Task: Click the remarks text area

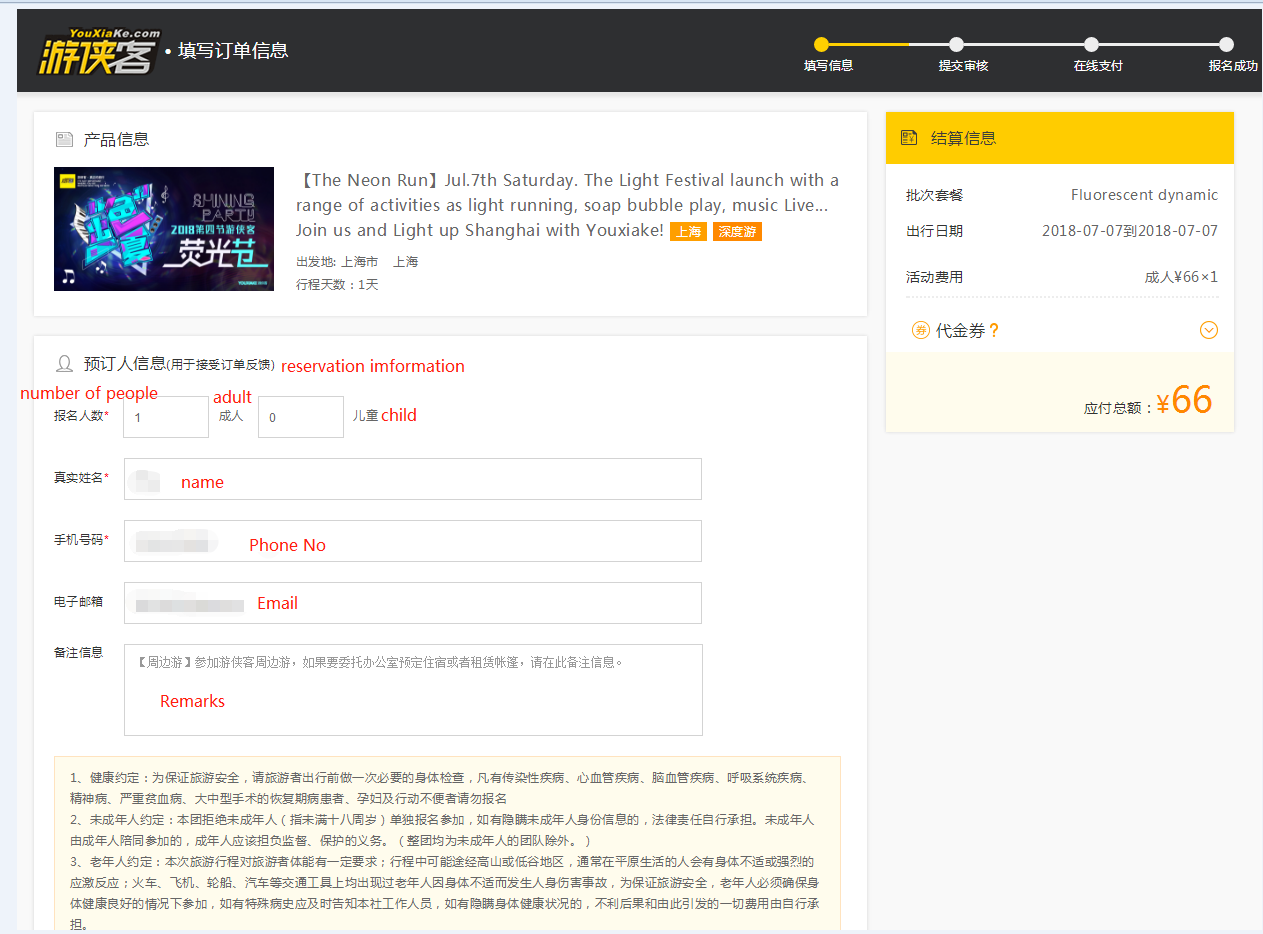Action: point(412,690)
